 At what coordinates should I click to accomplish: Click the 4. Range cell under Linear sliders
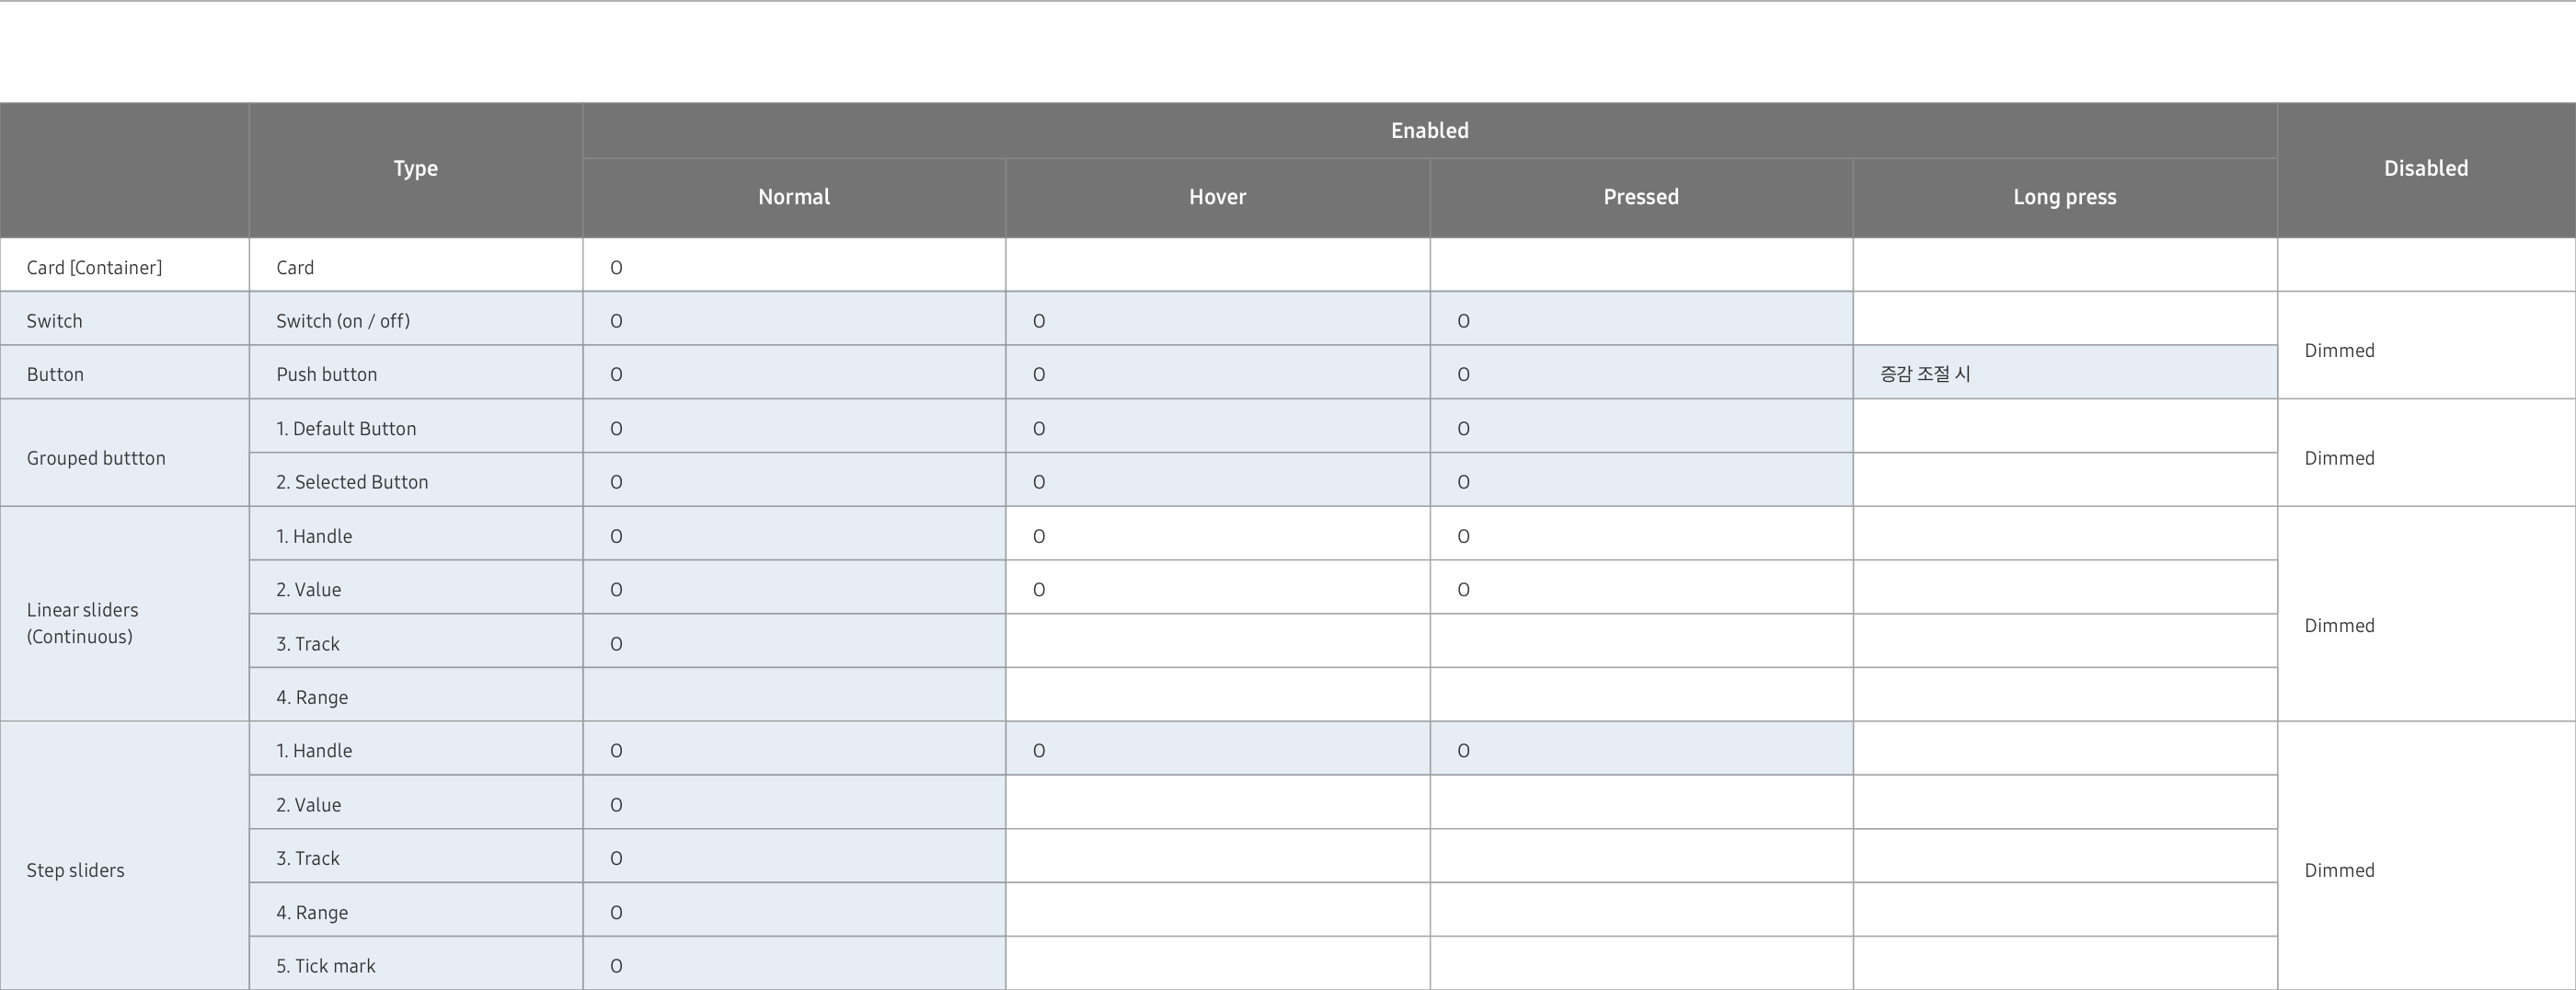pos(312,697)
